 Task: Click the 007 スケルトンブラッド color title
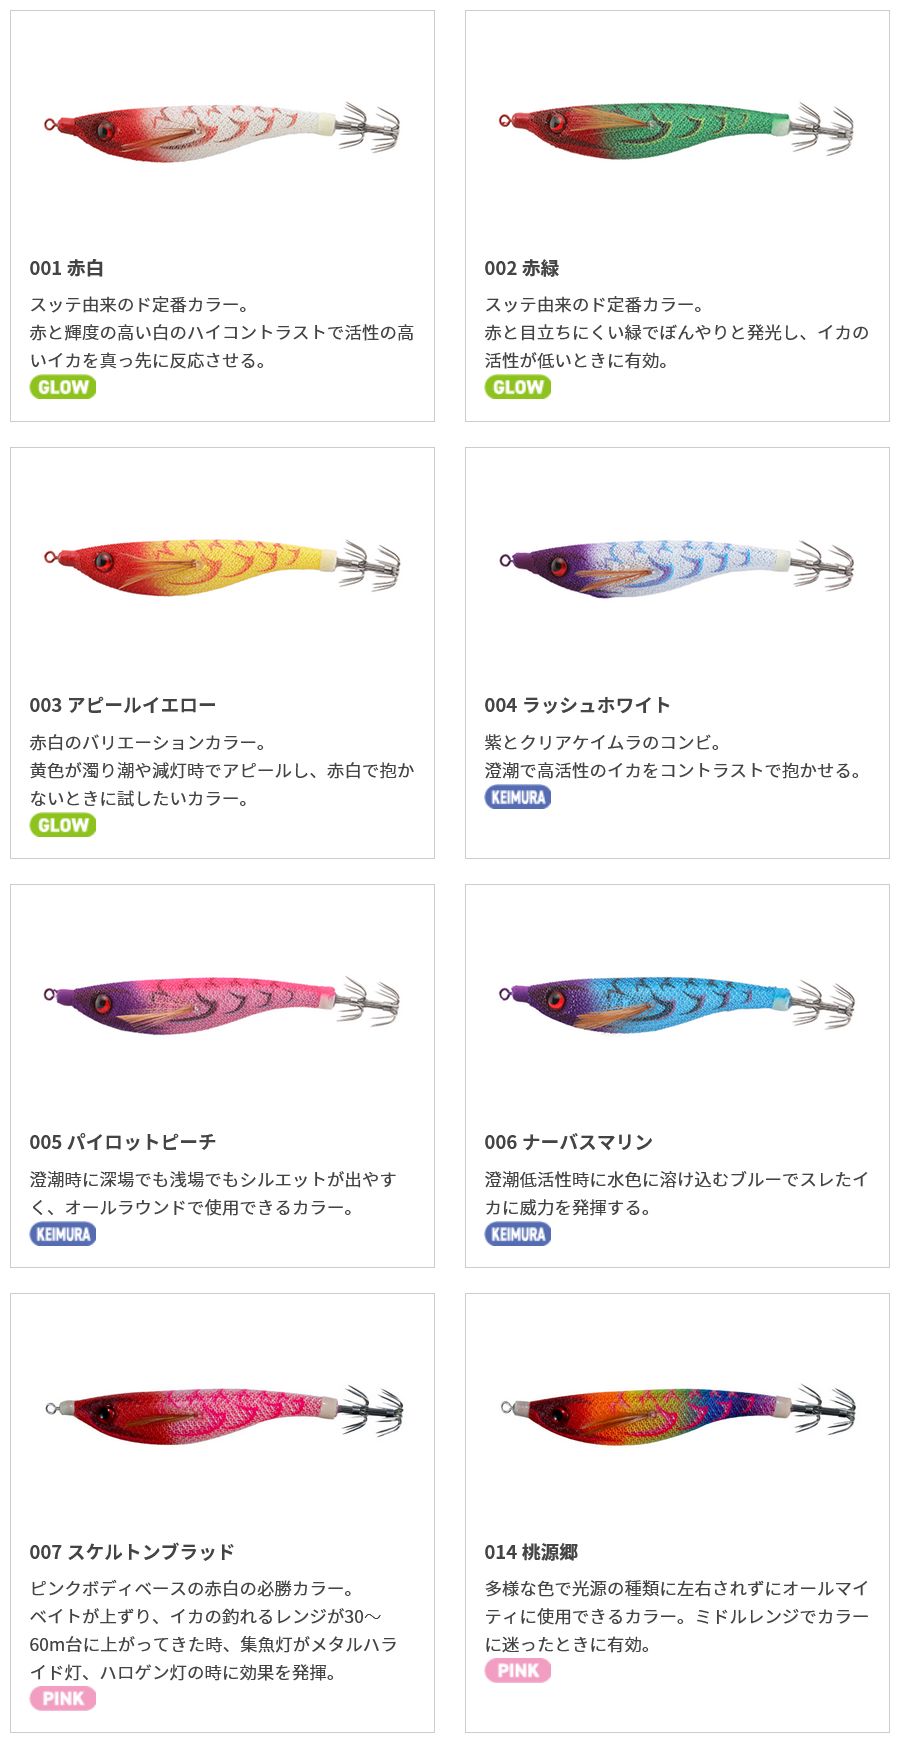click(x=132, y=1552)
